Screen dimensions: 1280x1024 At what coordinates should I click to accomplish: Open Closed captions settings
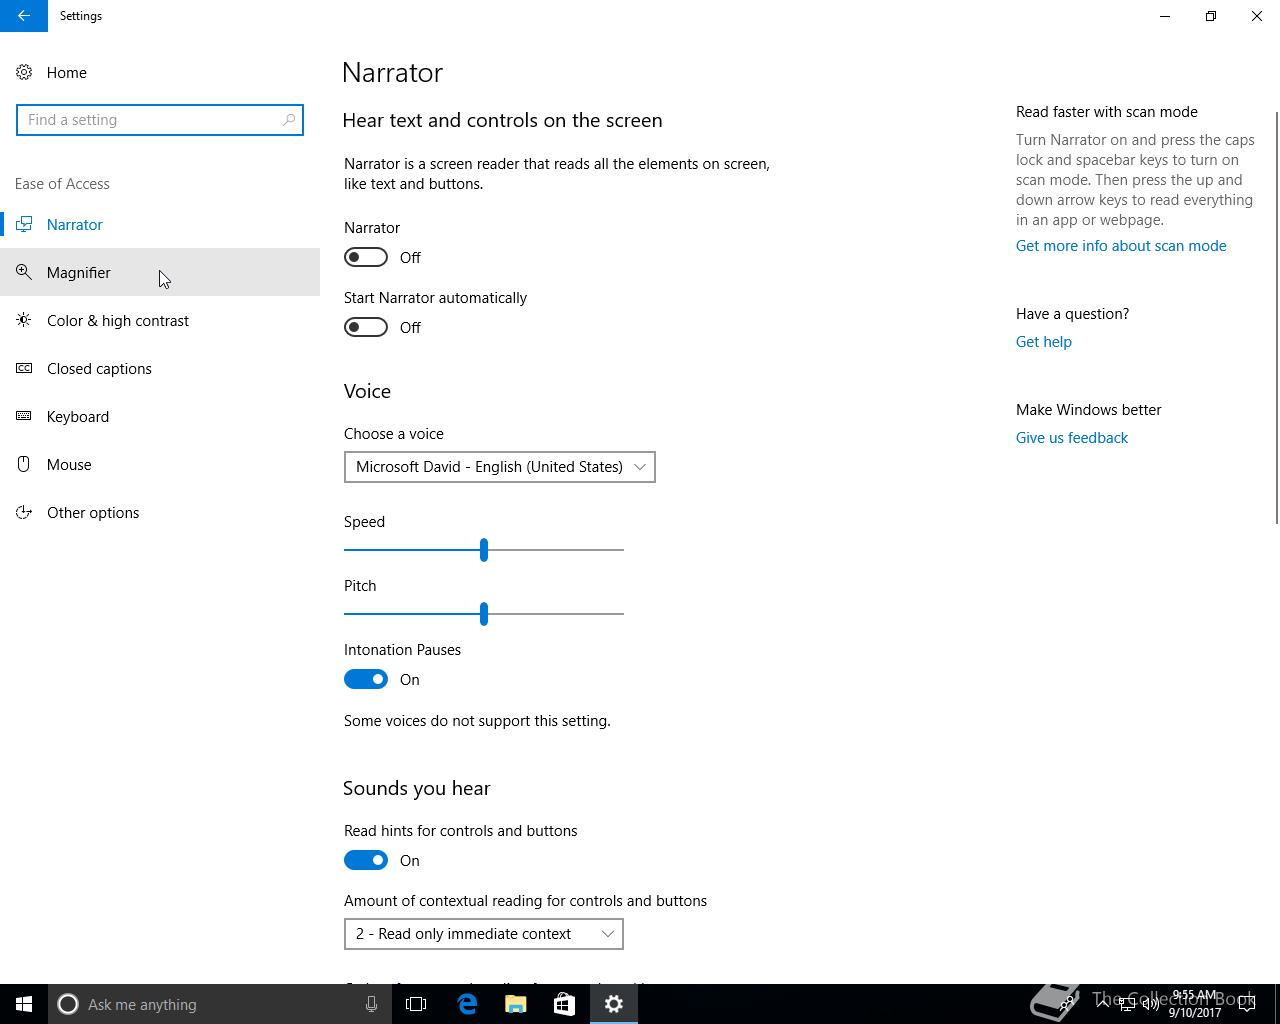pyautogui.click(x=160, y=368)
